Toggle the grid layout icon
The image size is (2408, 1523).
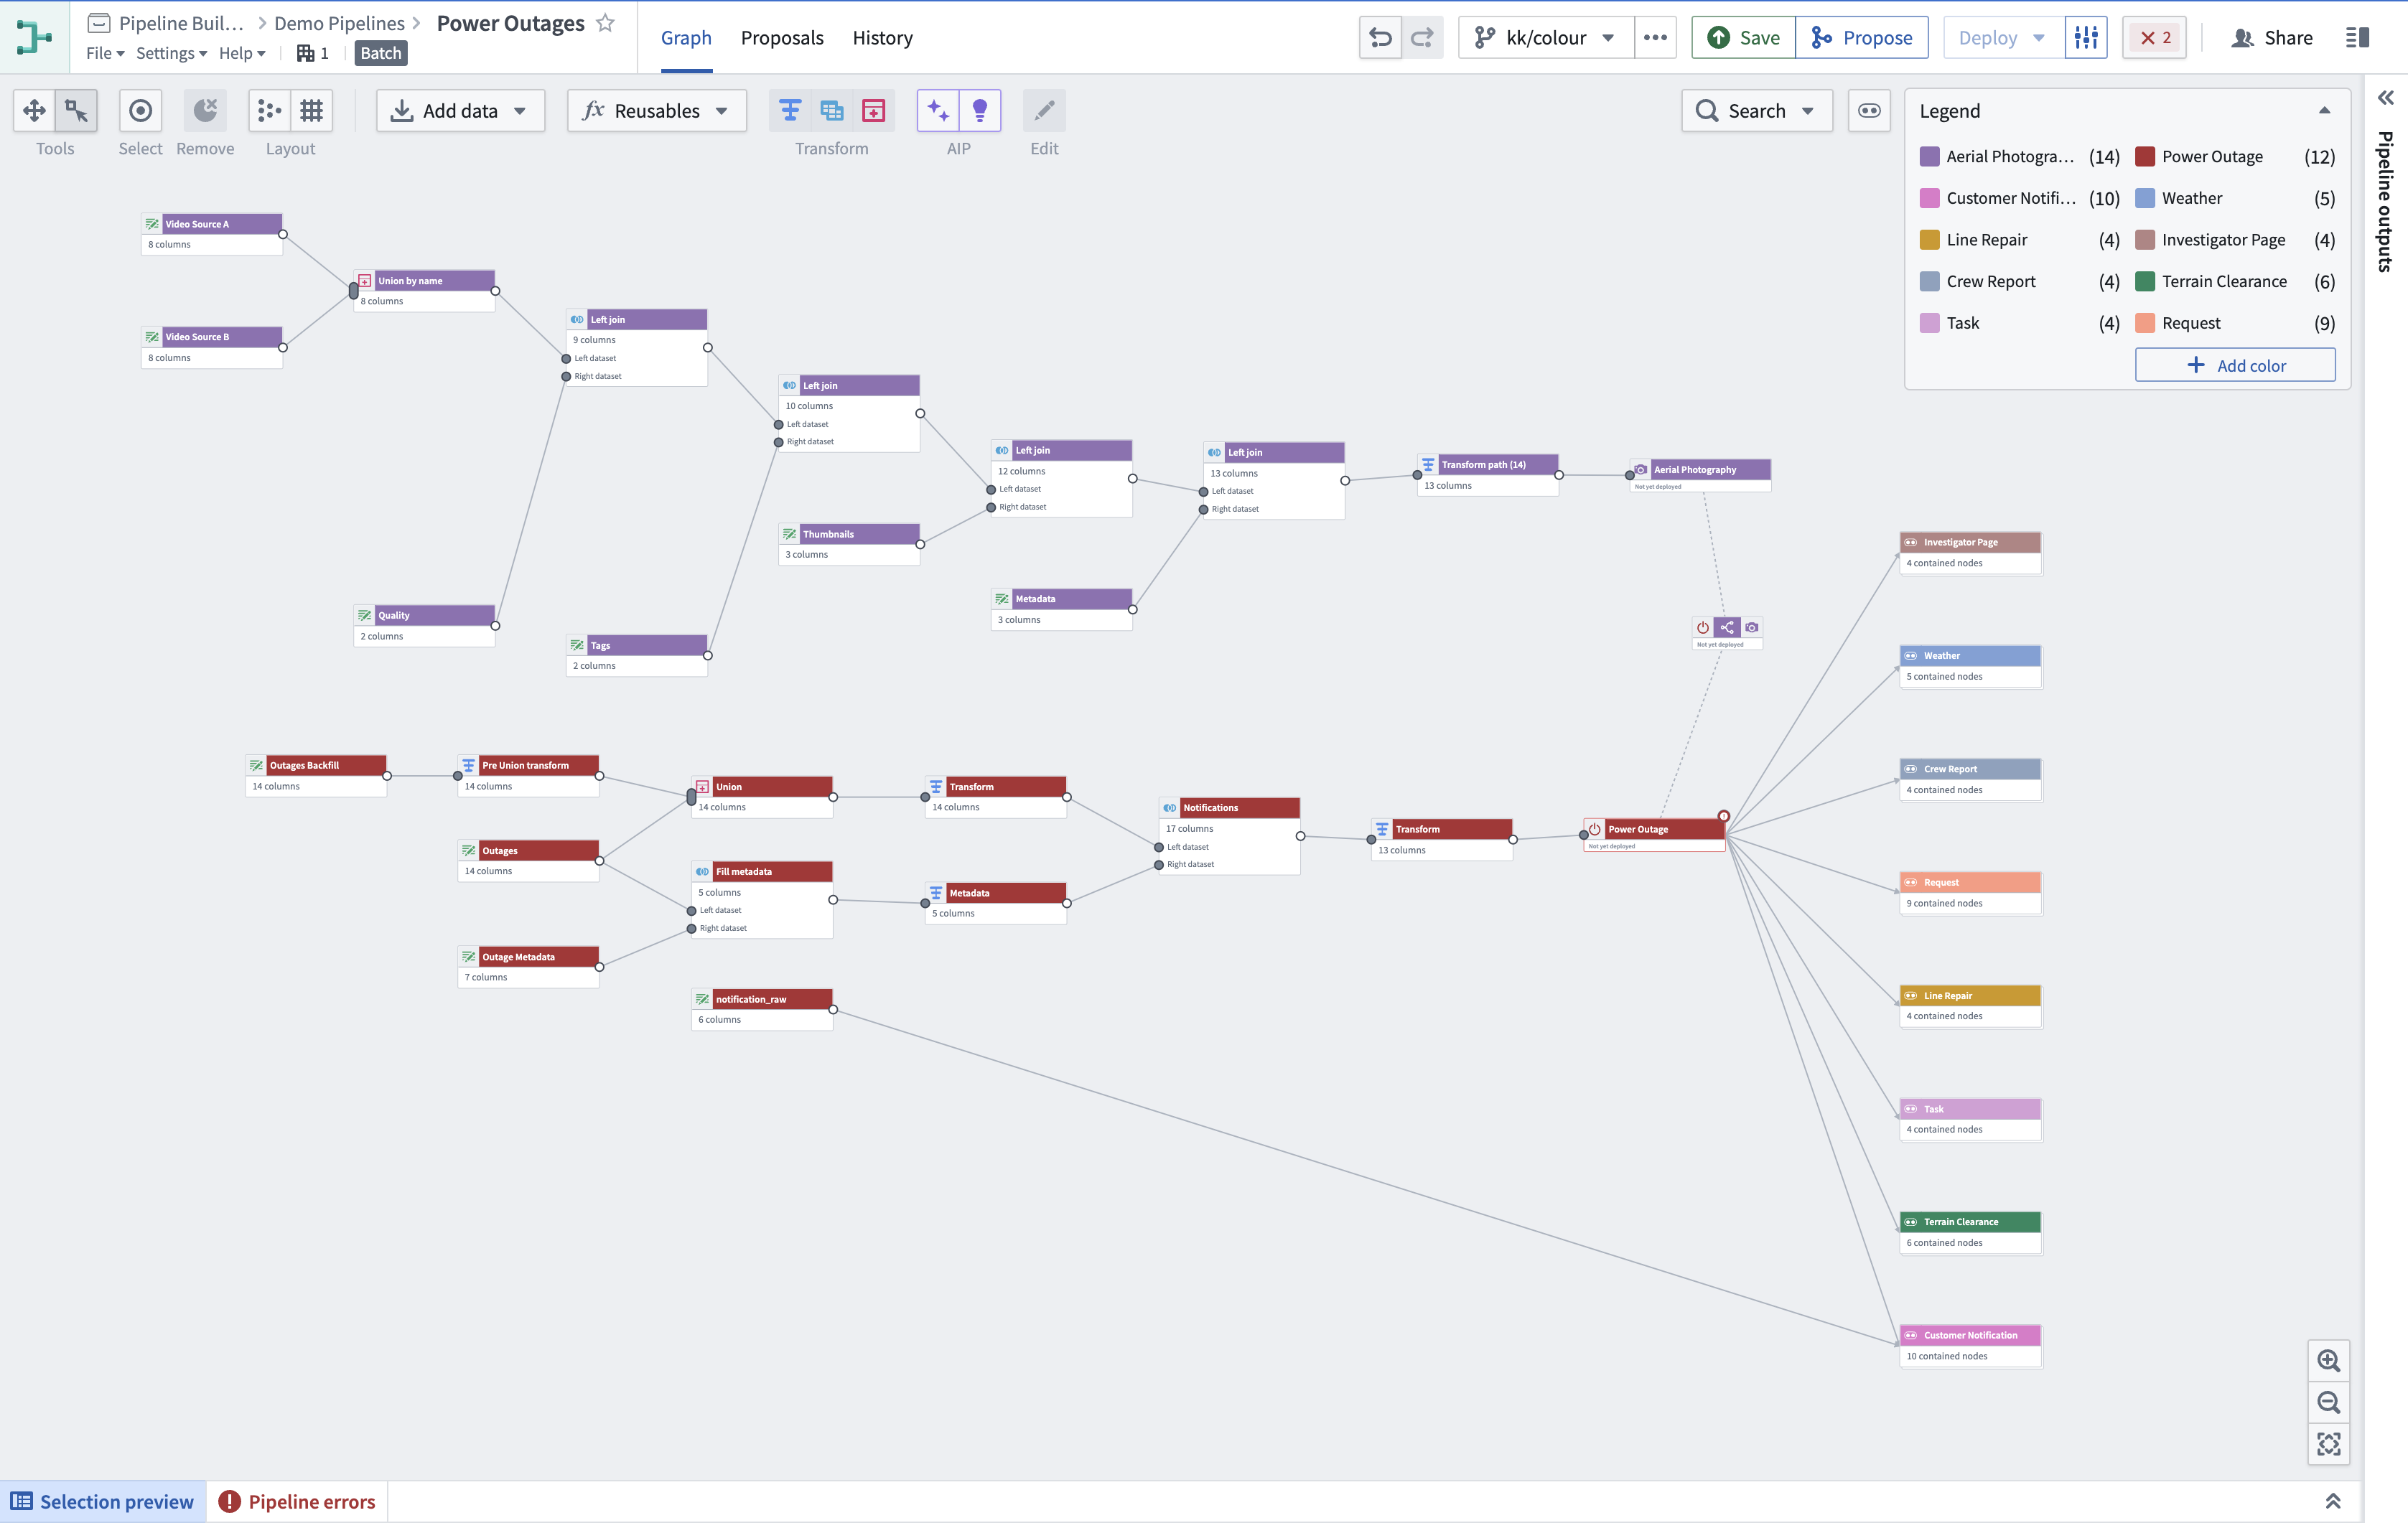point(311,111)
